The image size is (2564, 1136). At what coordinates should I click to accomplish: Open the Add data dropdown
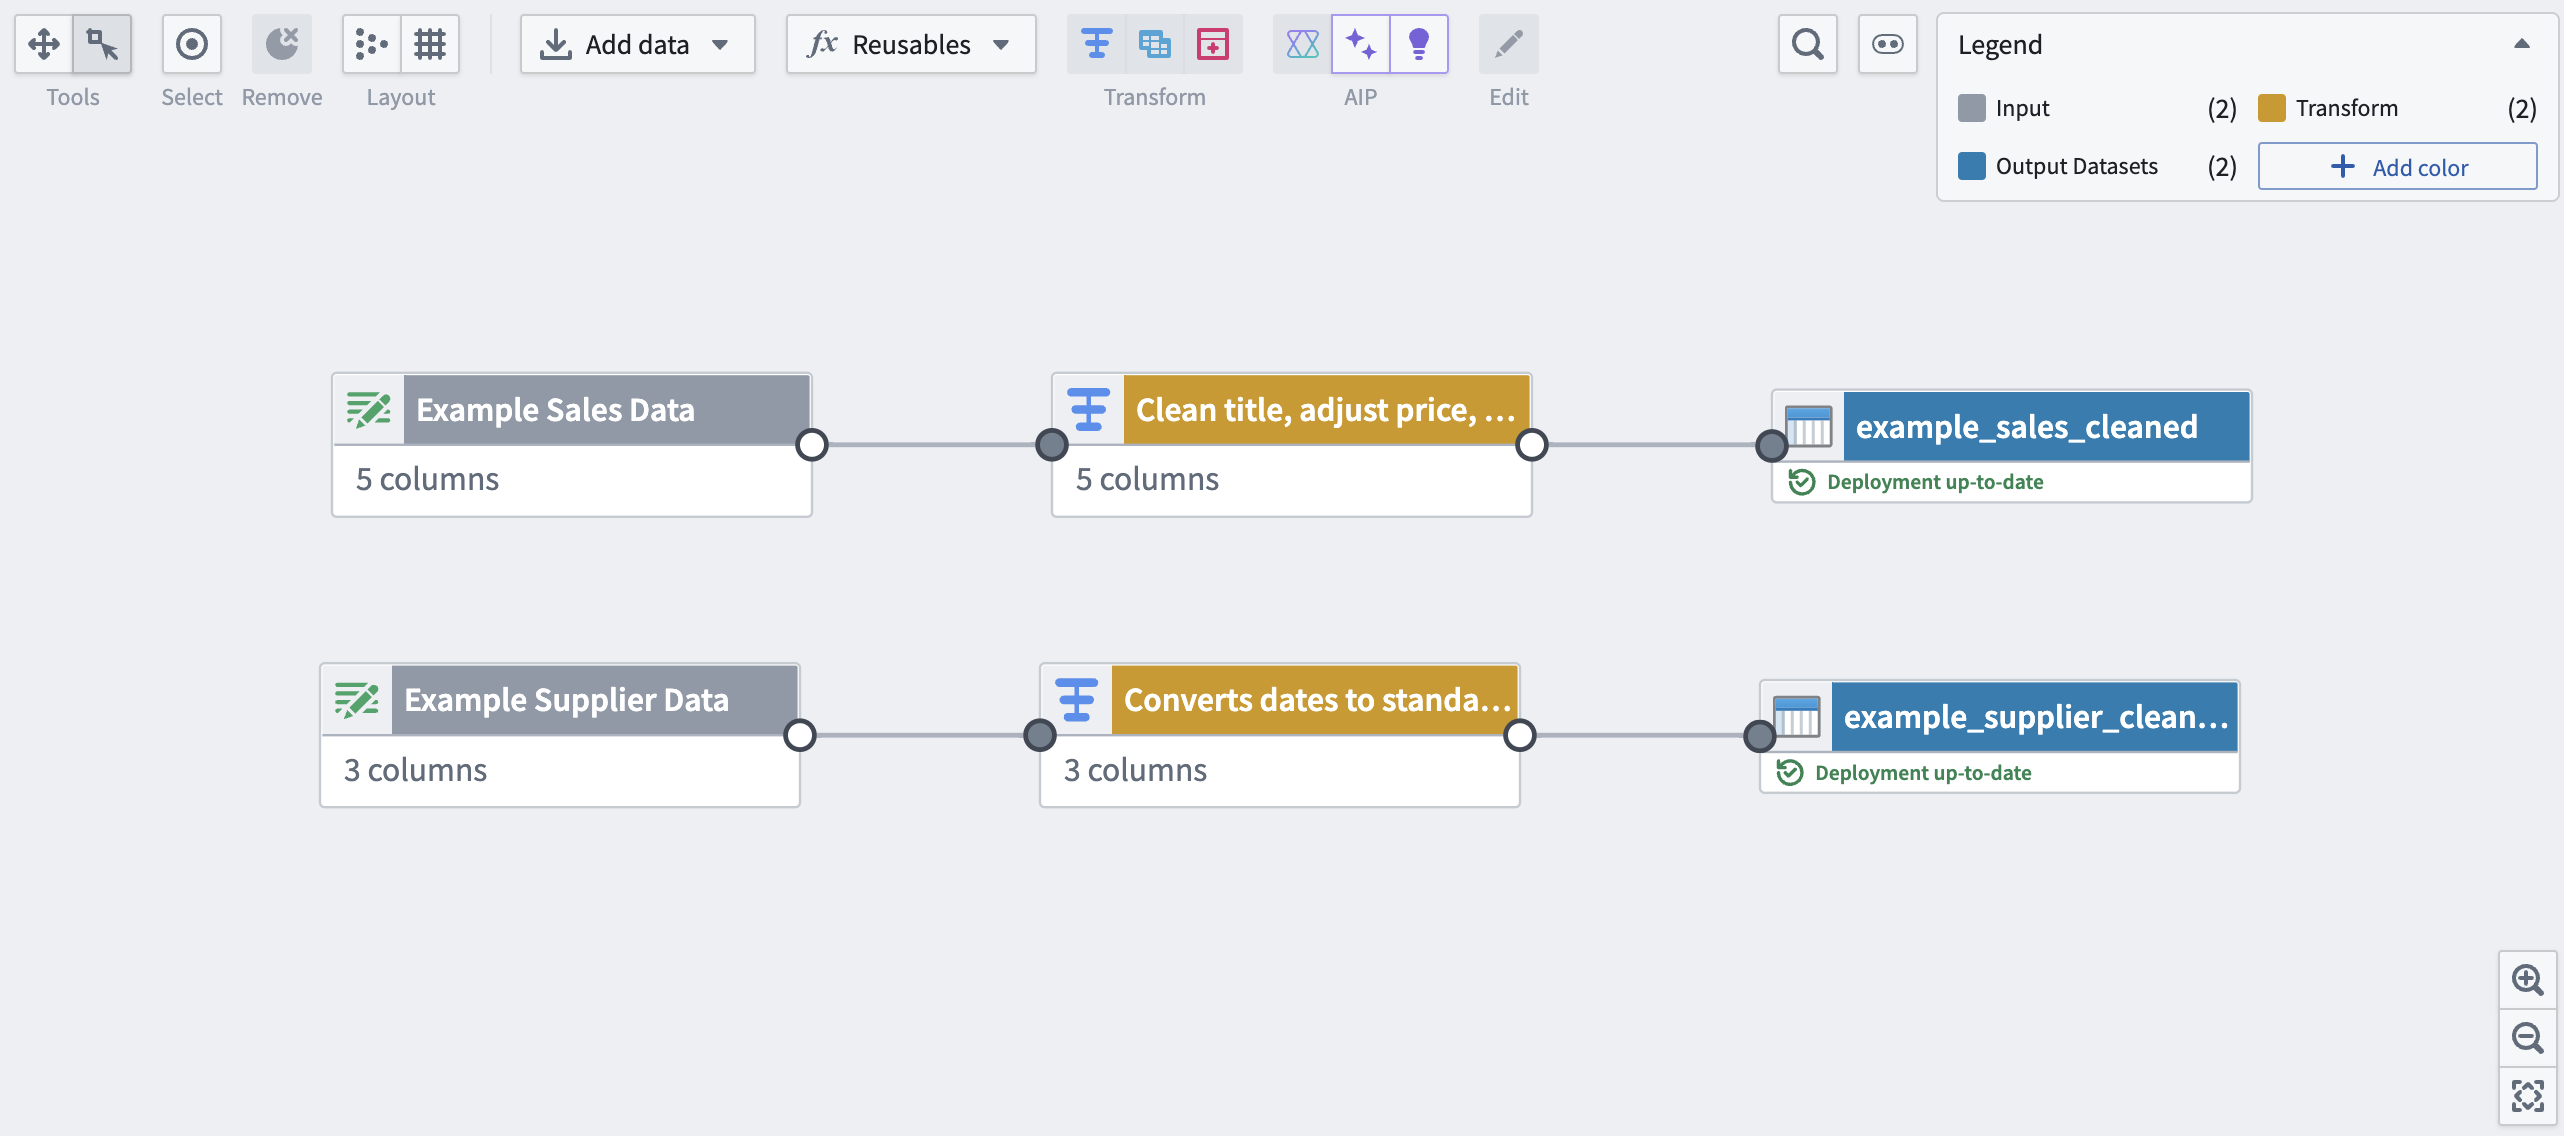(637, 44)
